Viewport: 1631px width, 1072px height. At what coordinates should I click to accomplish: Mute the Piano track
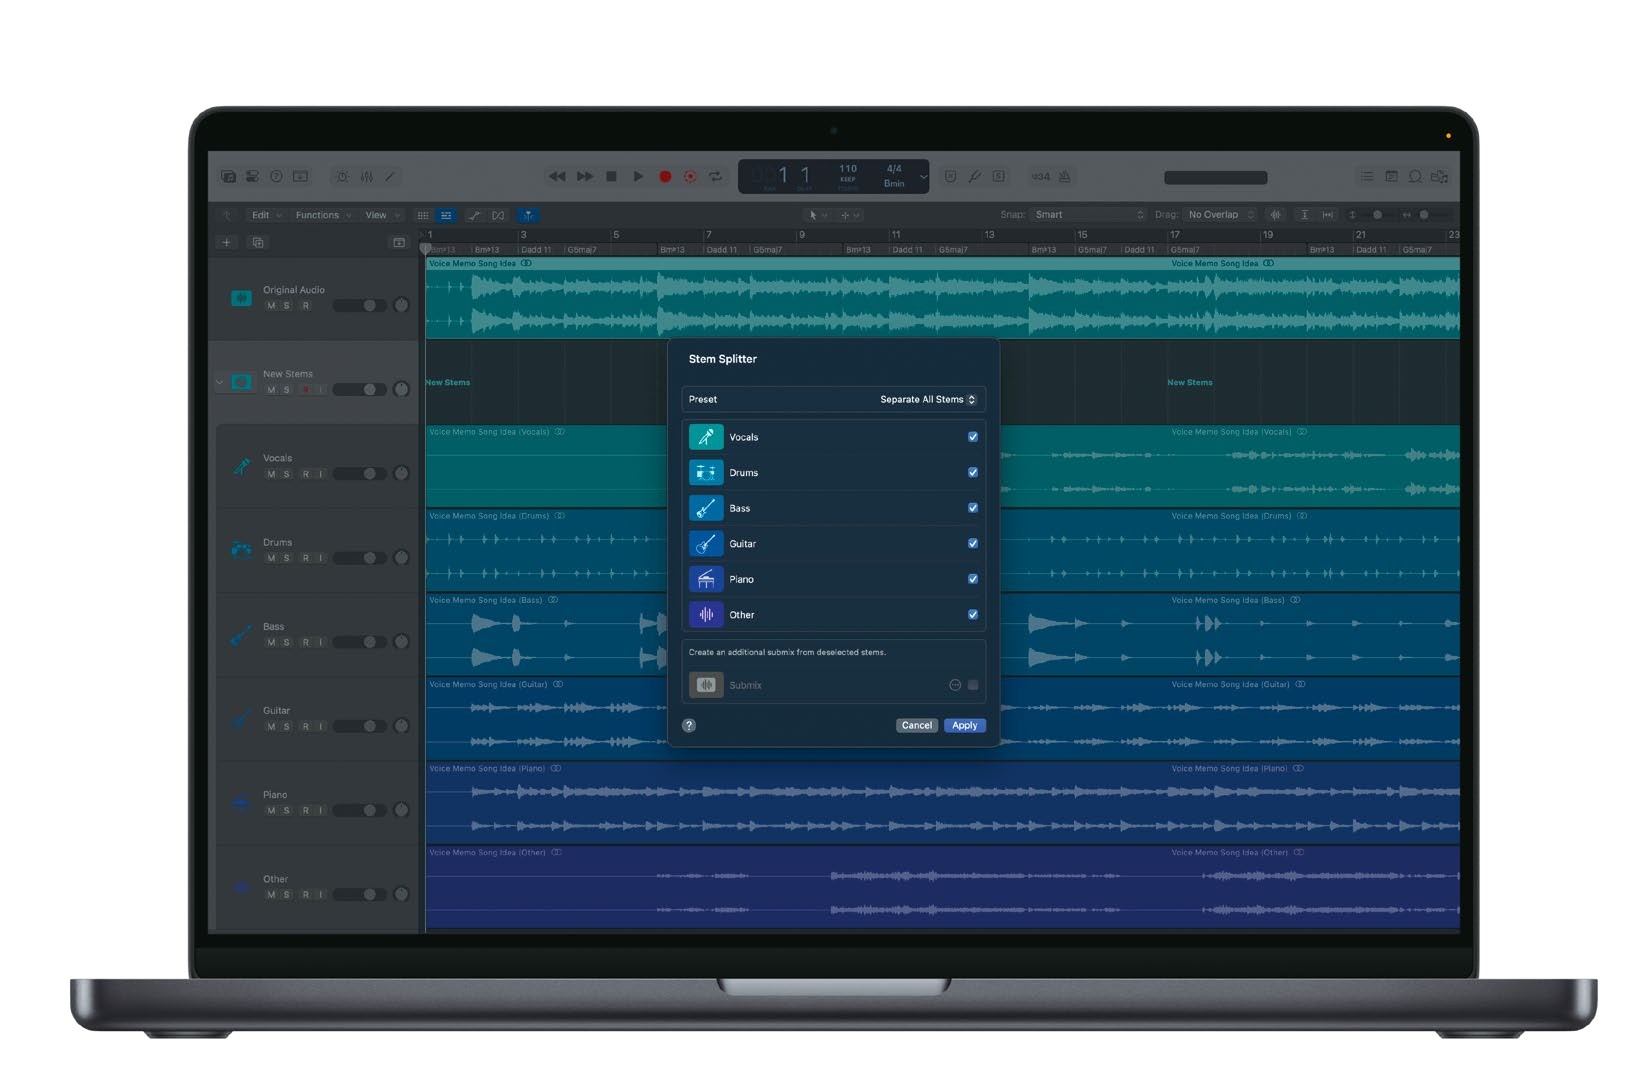271,810
